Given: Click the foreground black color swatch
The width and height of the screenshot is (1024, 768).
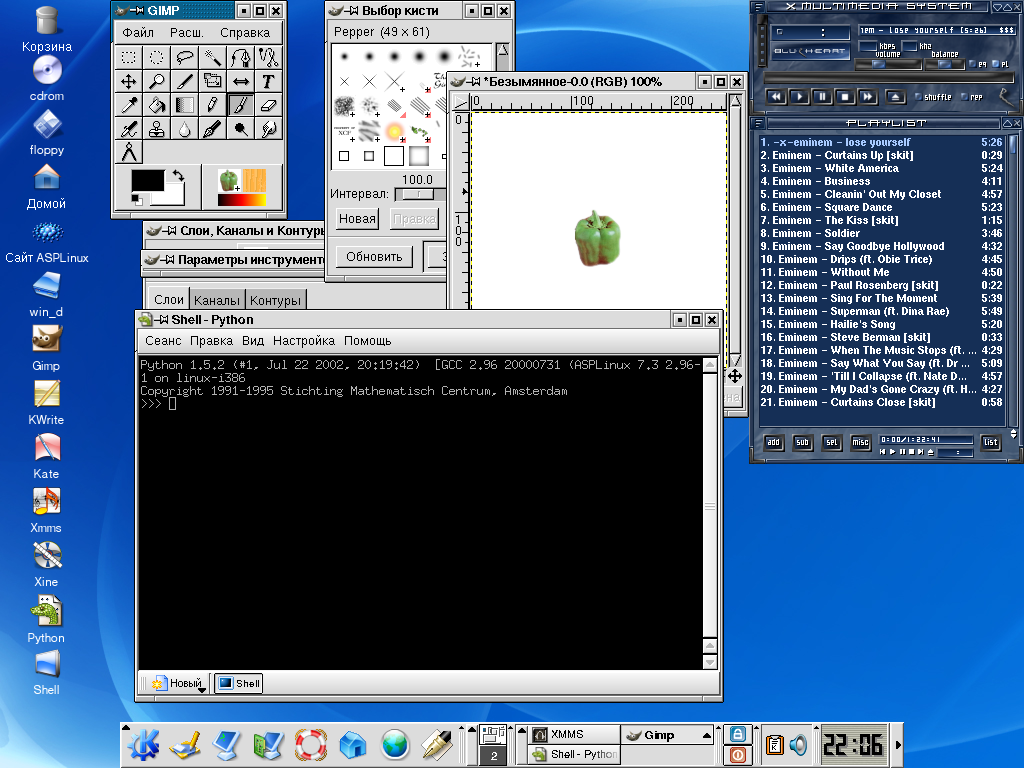Looking at the screenshot, I should click(x=148, y=181).
